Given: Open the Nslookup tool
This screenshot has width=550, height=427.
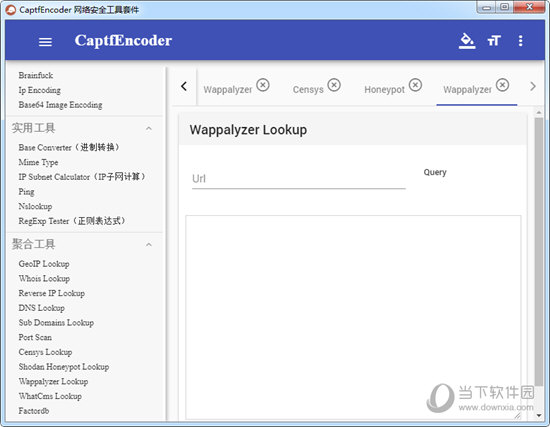Looking at the screenshot, I should tap(35, 206).
